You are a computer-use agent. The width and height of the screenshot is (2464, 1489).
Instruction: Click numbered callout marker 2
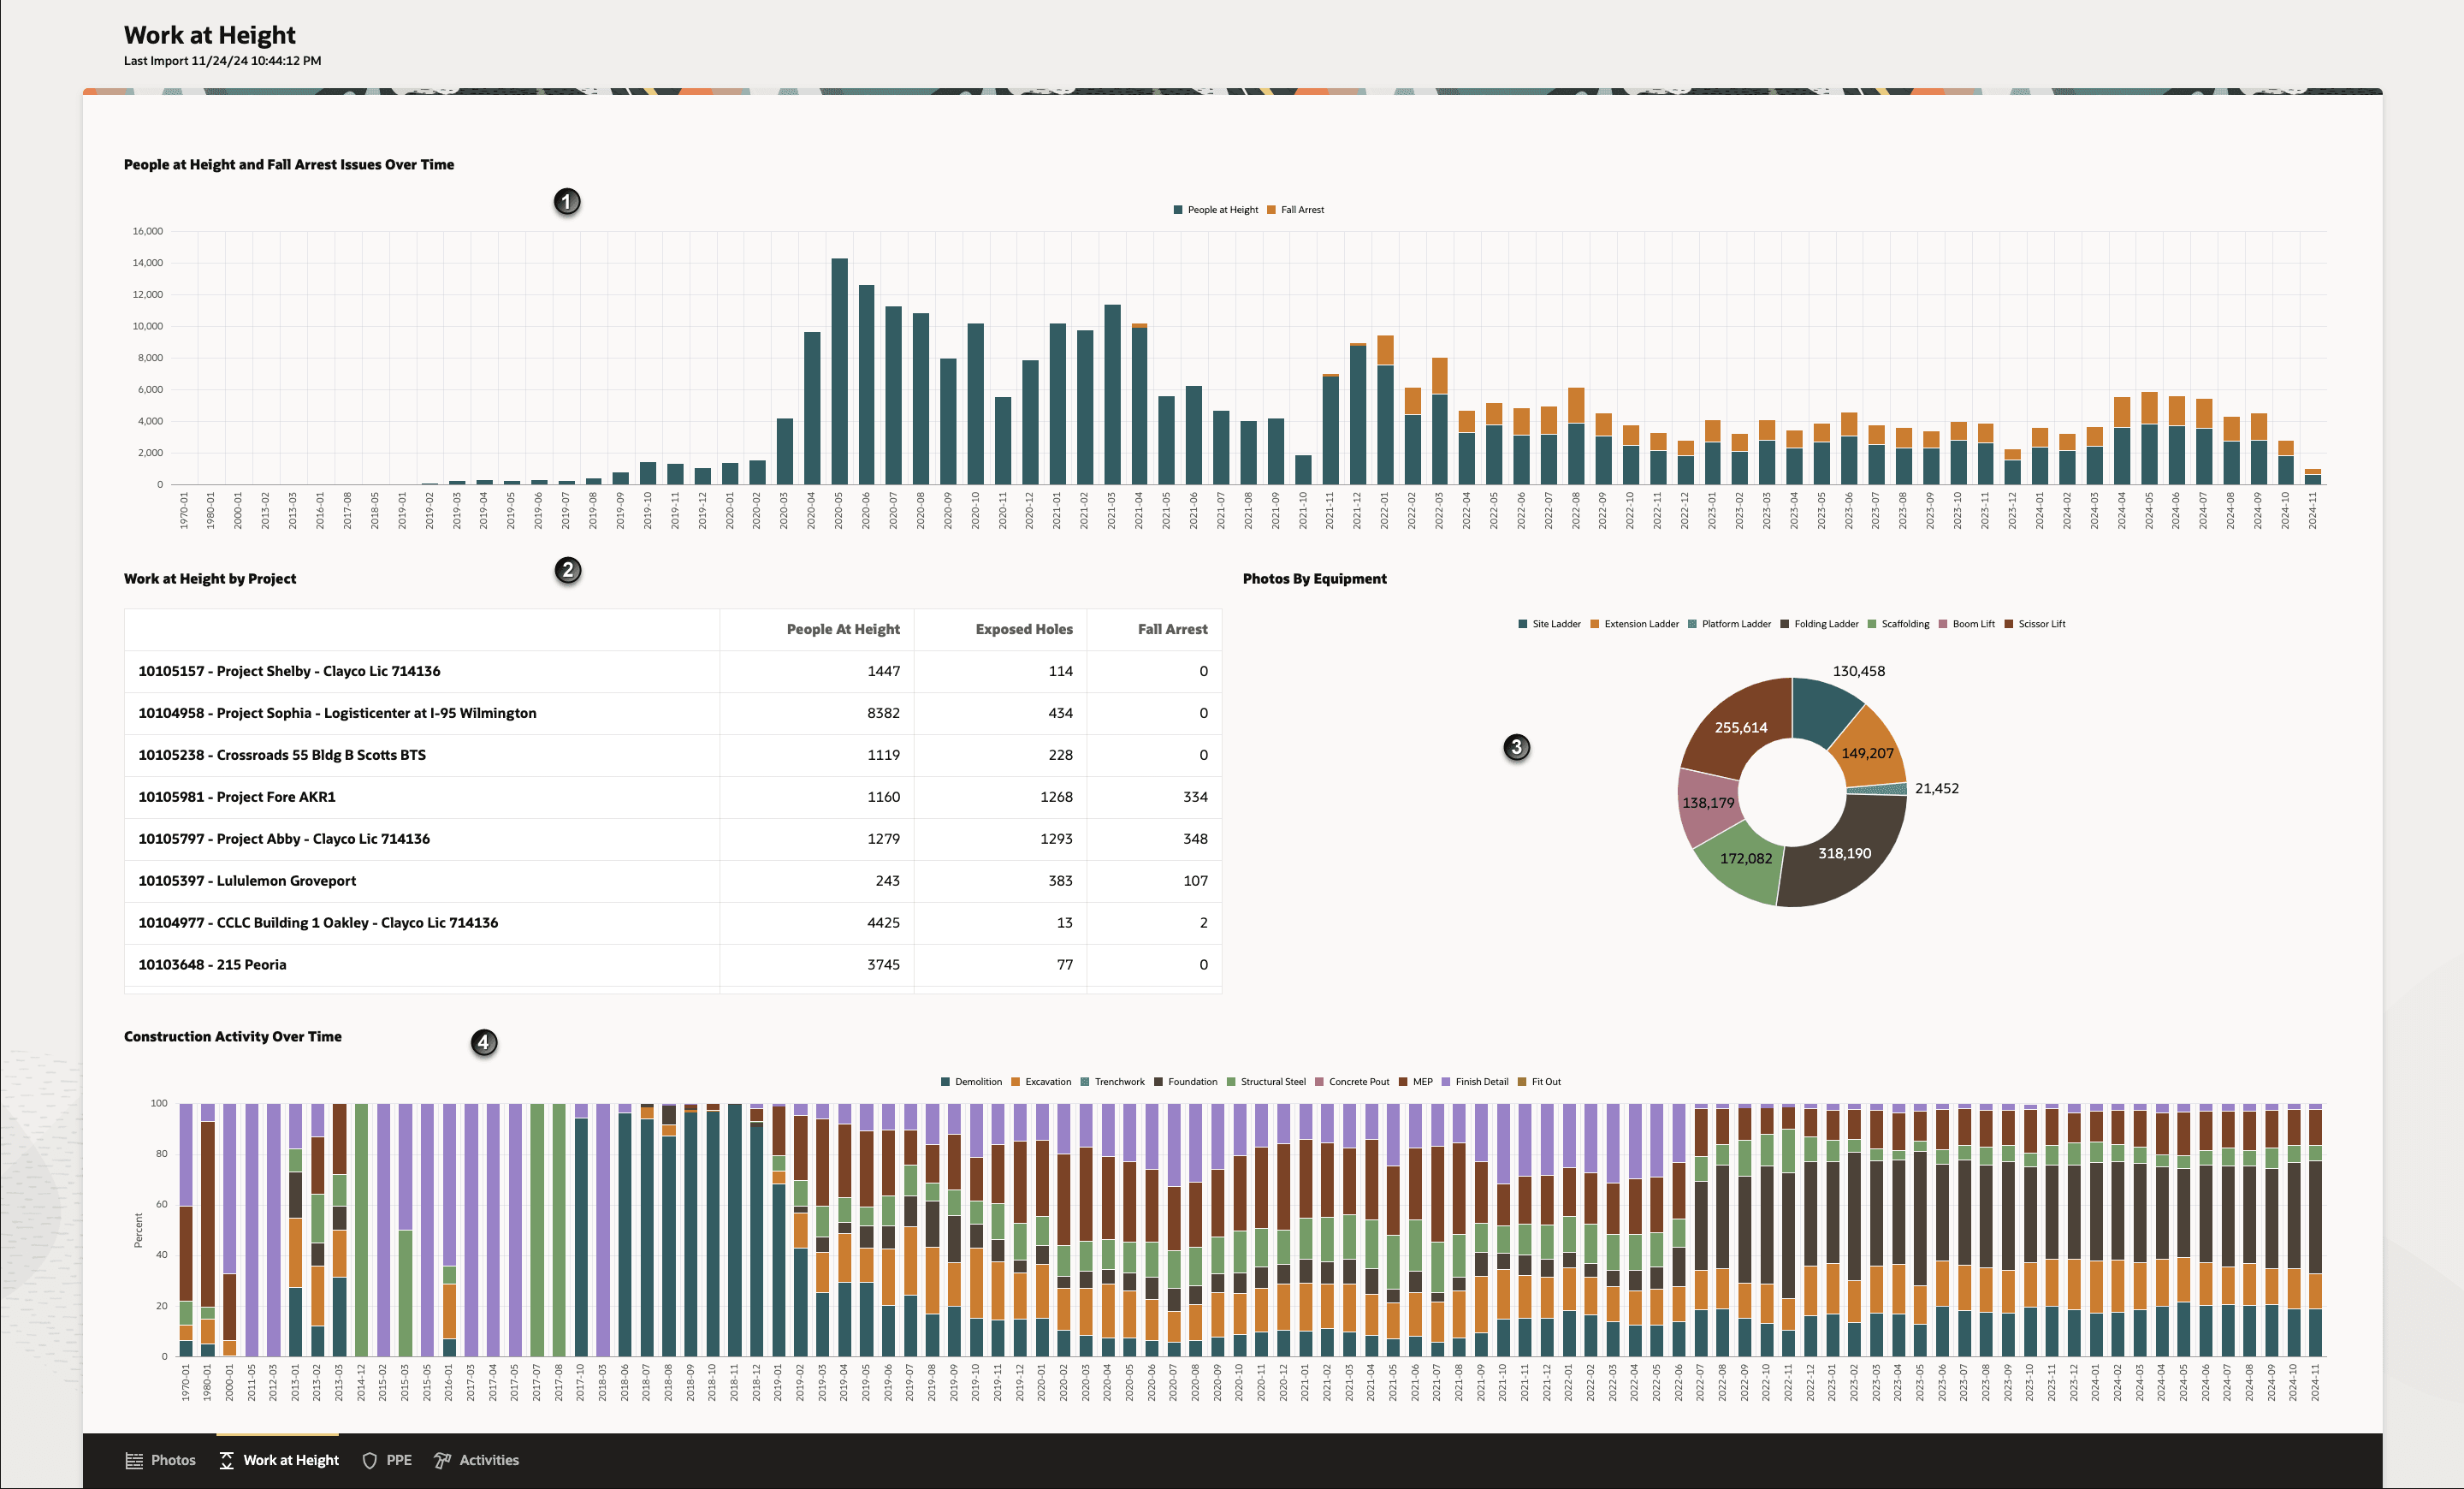(568, 570)
